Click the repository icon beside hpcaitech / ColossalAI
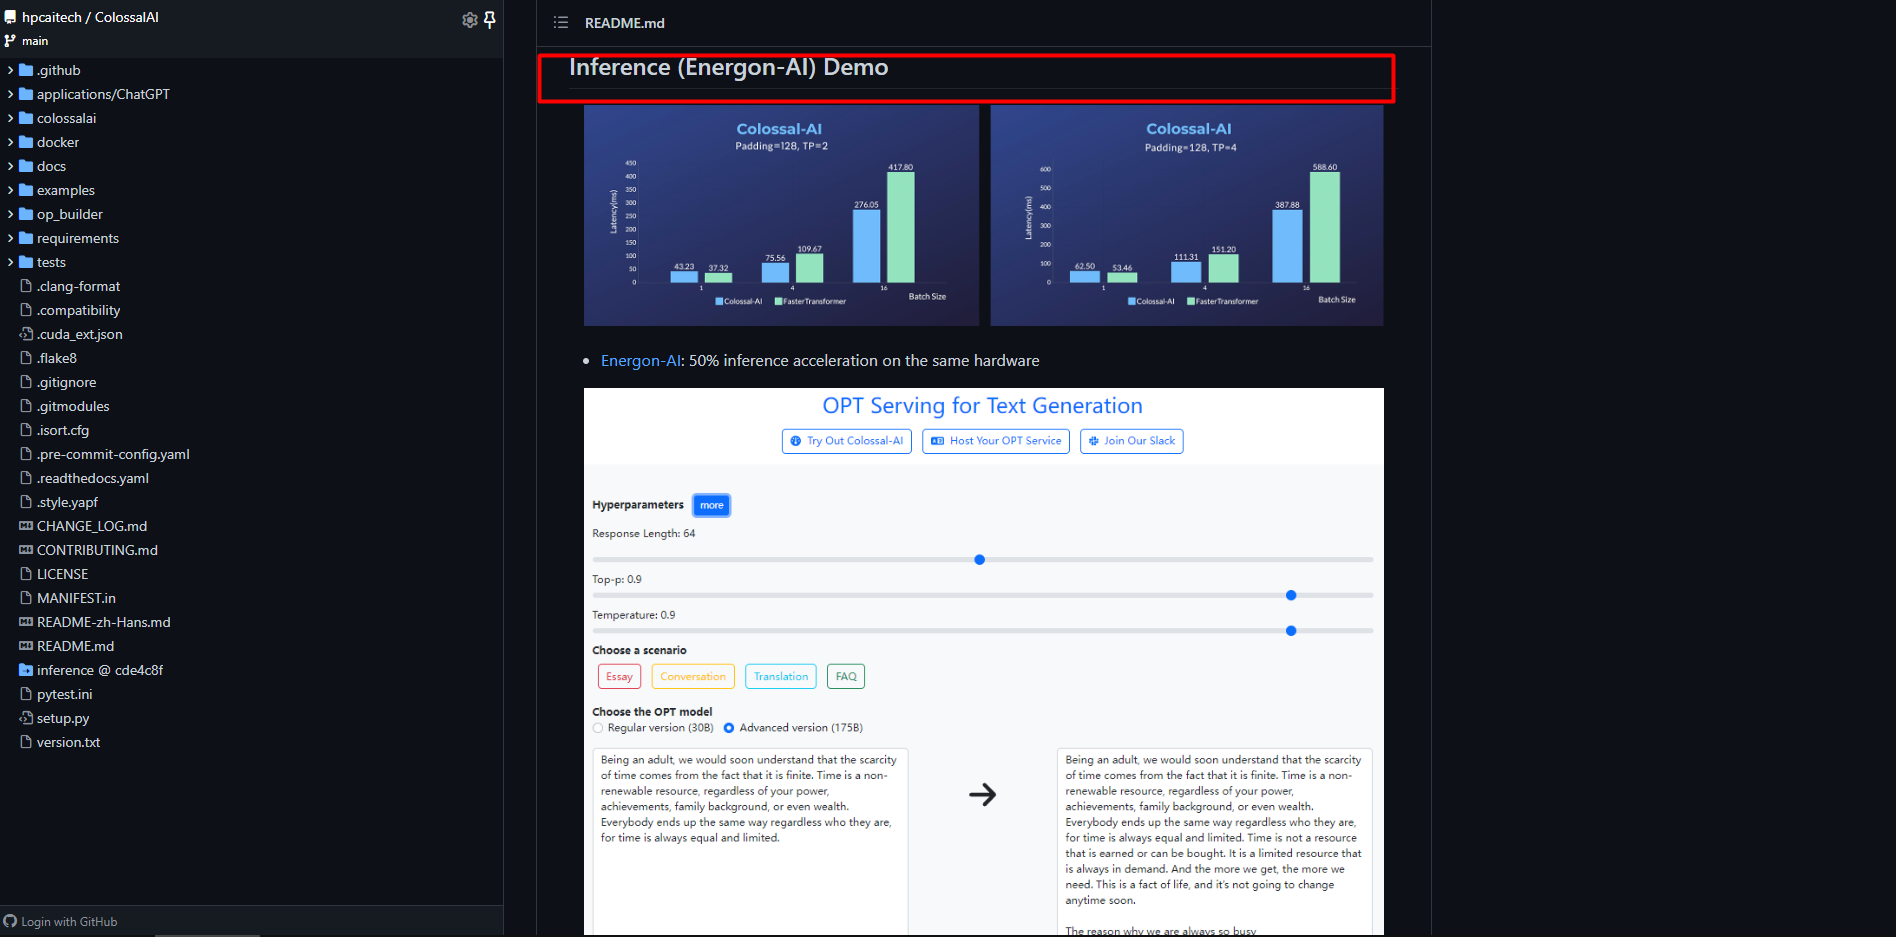1896x937 pixels. [x=11, y=17]
